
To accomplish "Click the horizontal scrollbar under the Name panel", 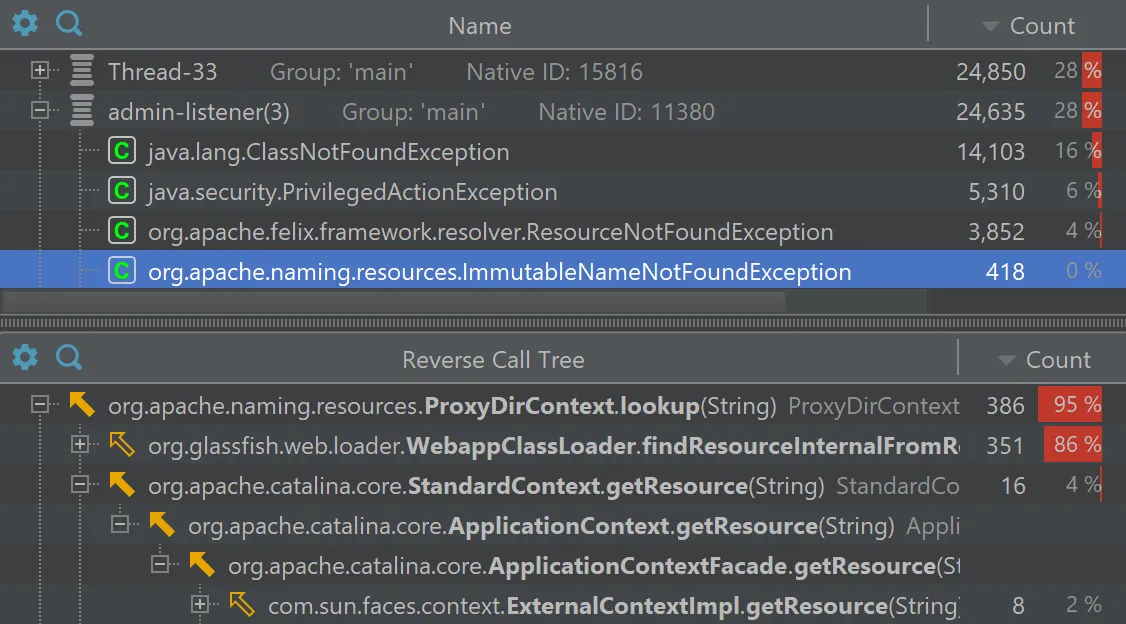I will coord(394,300).
